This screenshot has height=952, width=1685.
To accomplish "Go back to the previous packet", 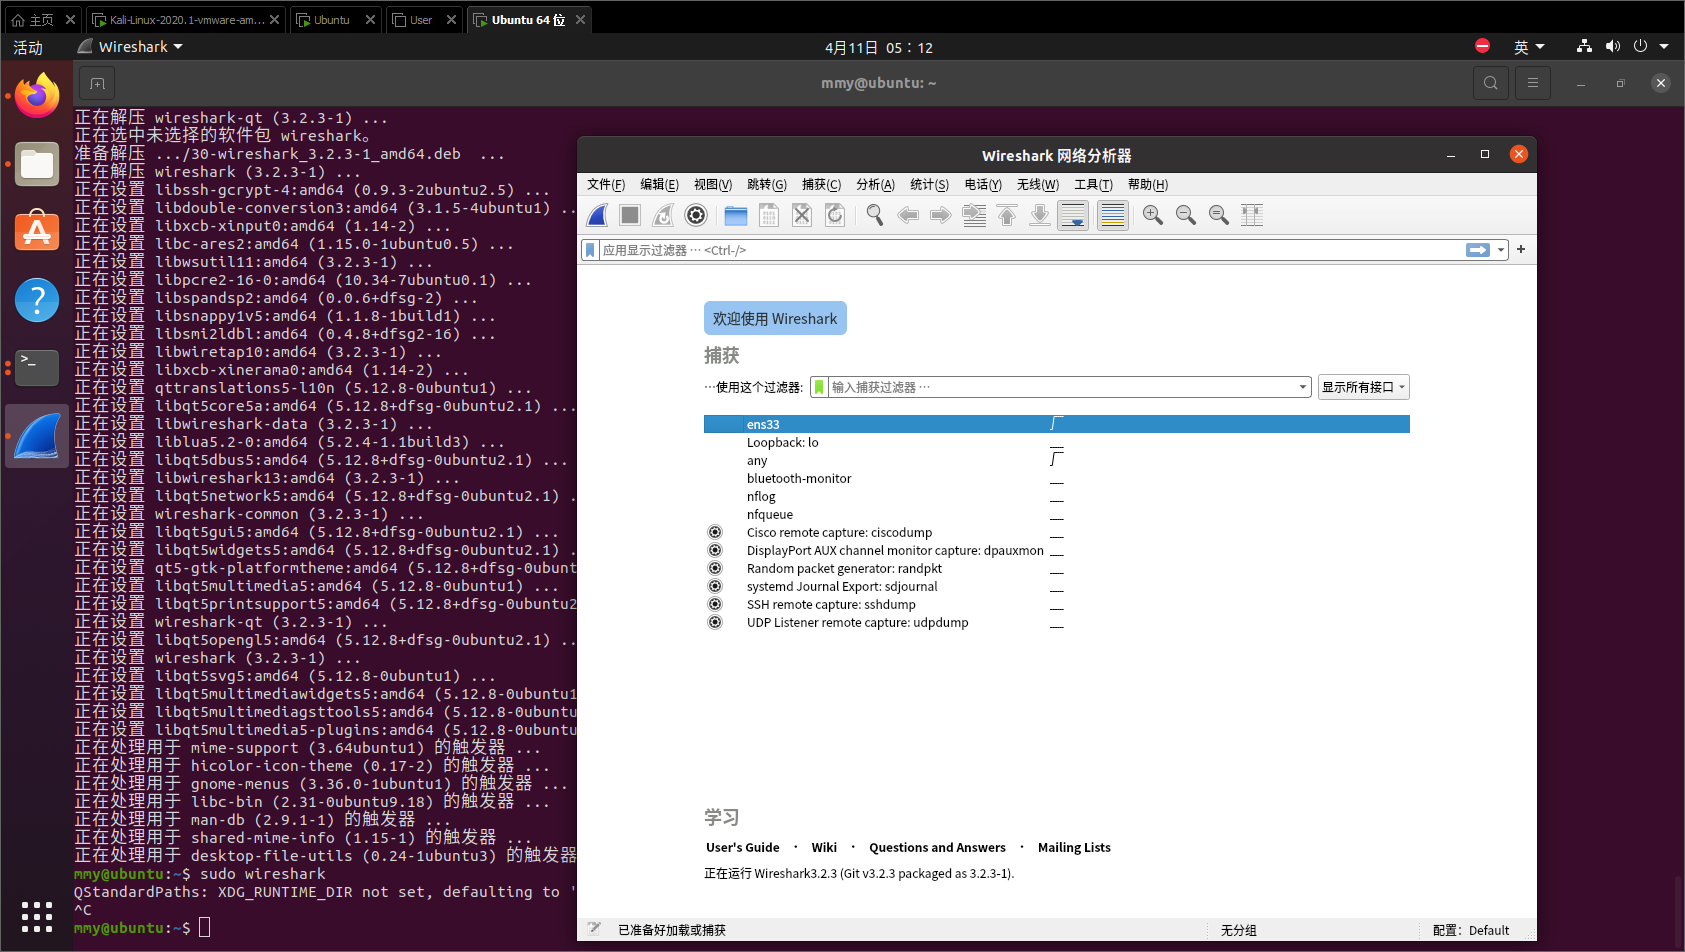I will coord(908,215).
